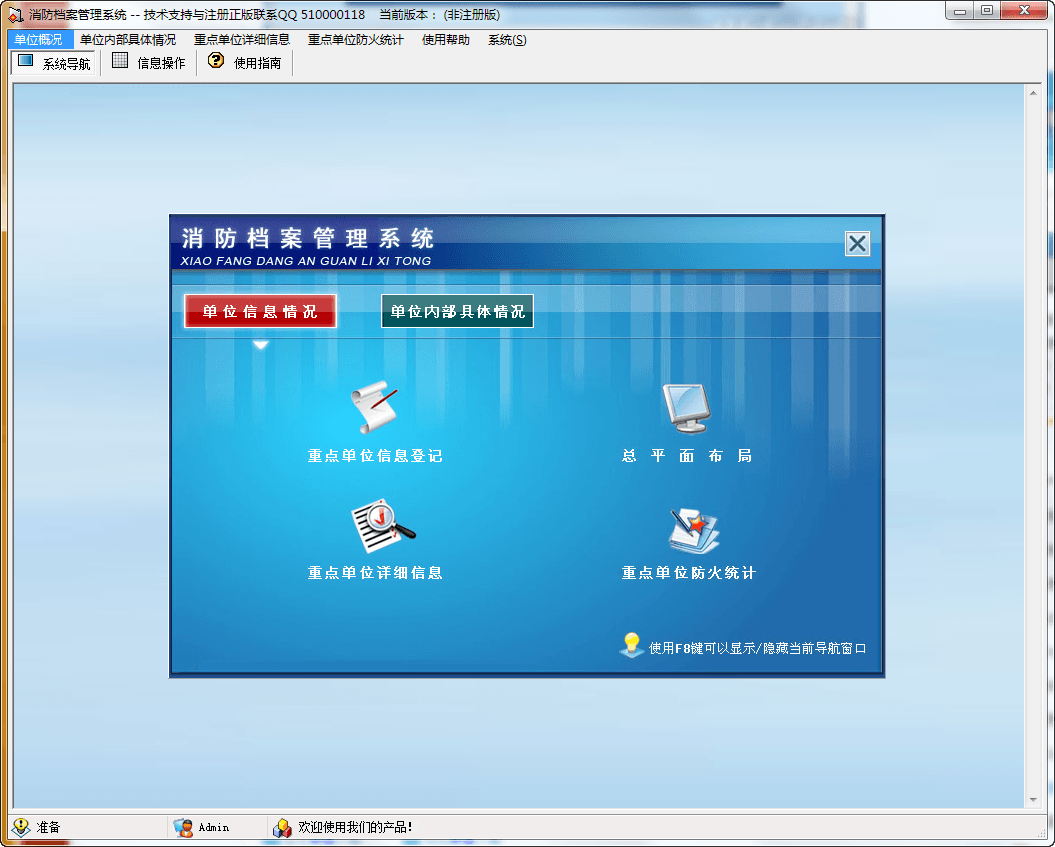Click the Admin user icon in status bar
Image resolution: width=1055 pixels, height=847 pixels.
tap(183, 827)
